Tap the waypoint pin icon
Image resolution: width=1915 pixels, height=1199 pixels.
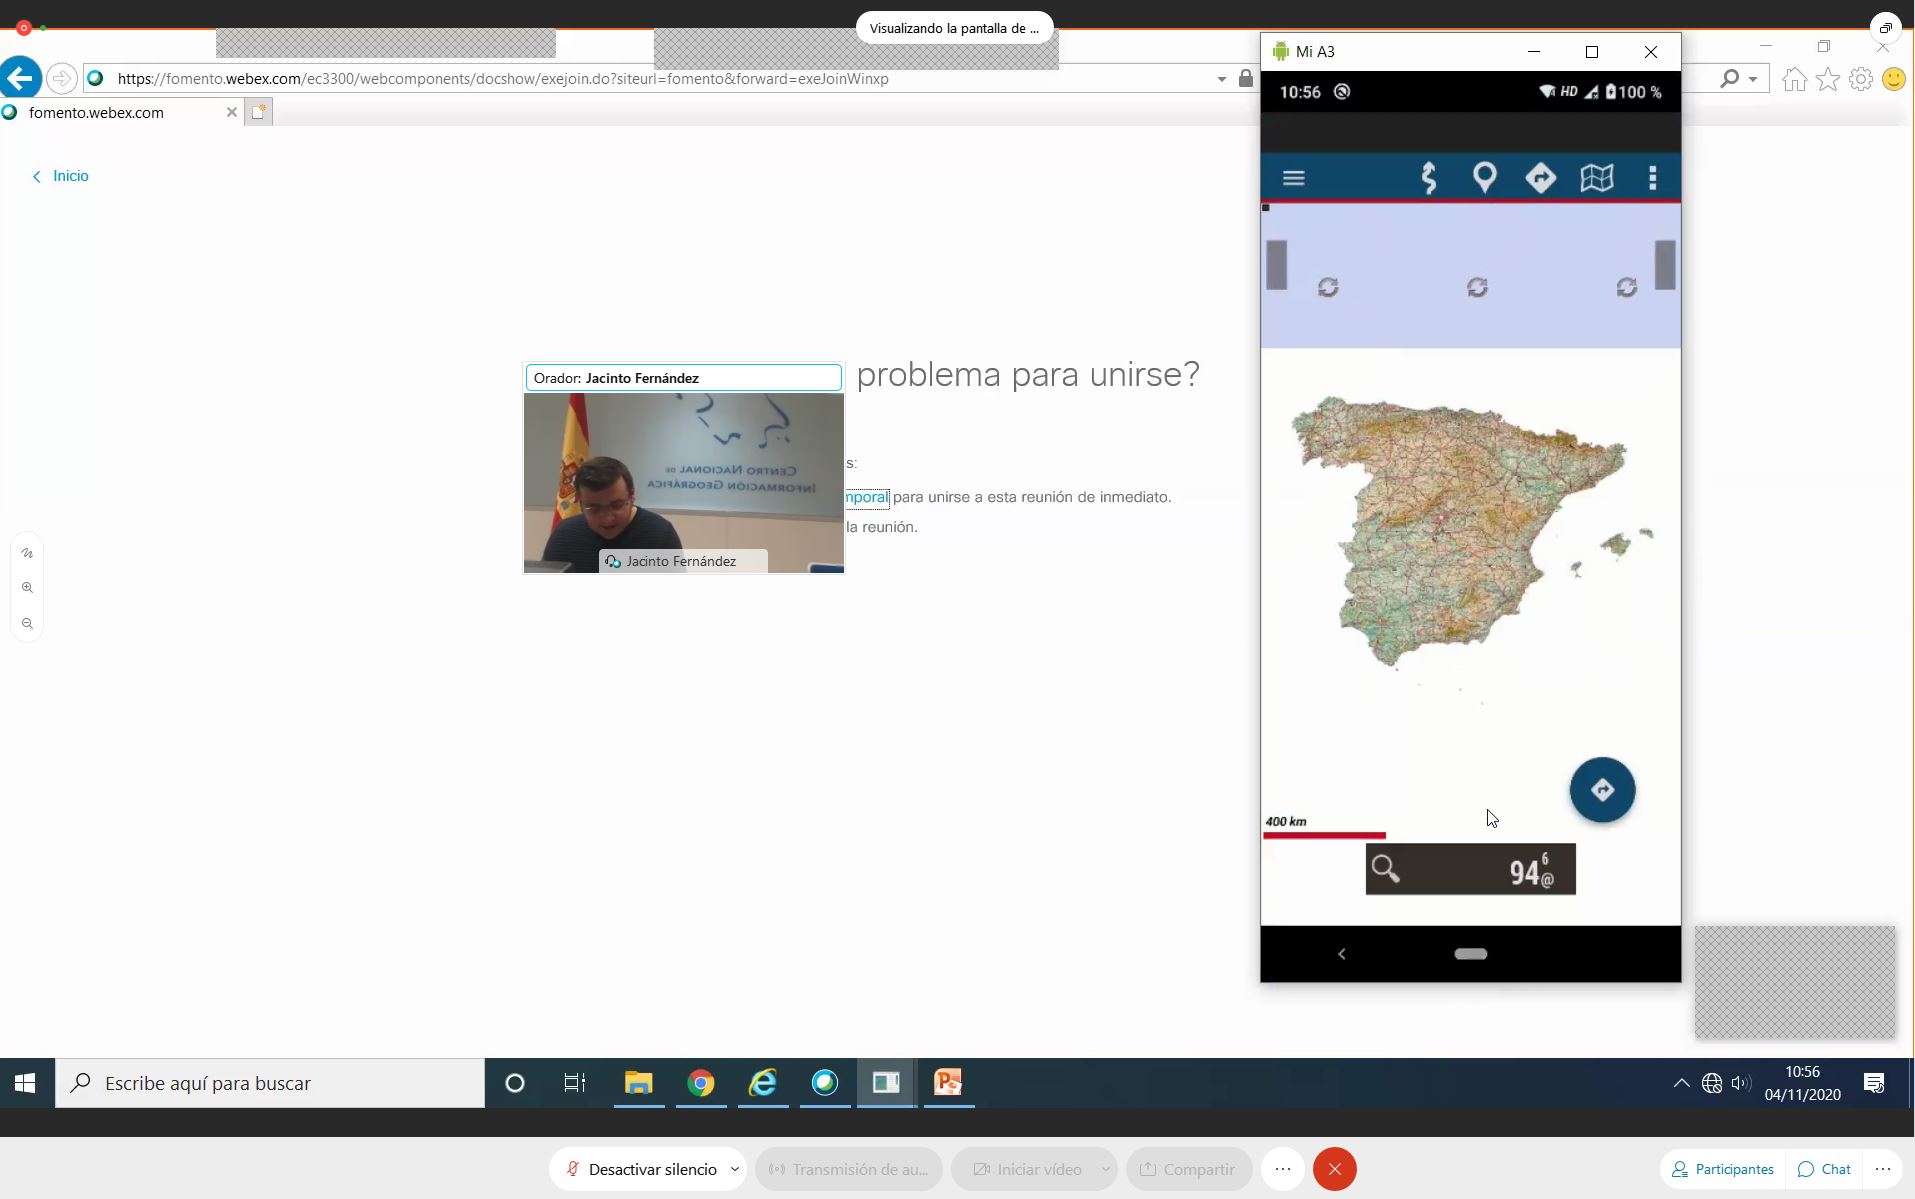click(1485, 178)
